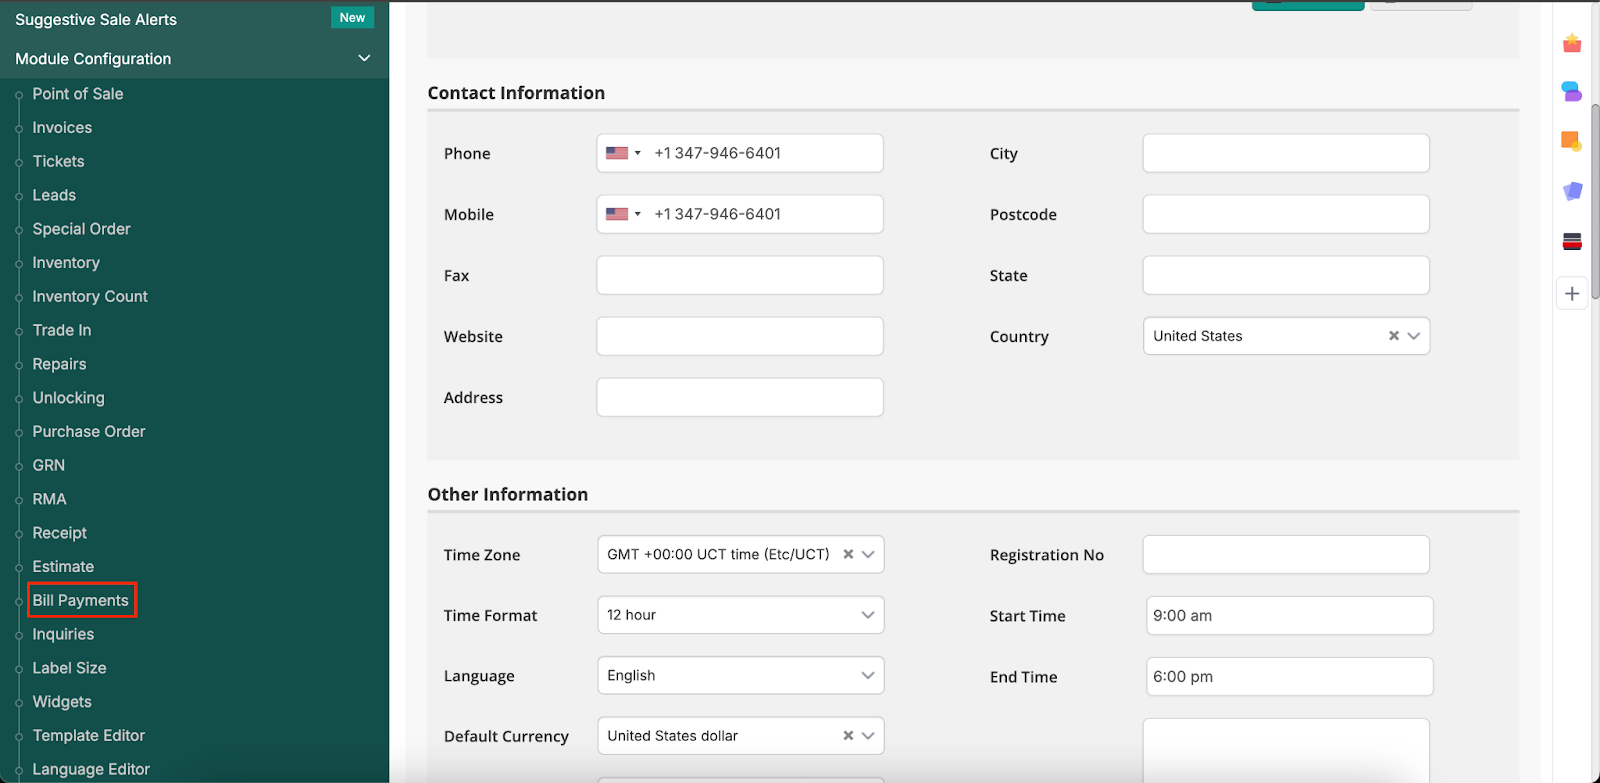This screenshot has height=783, width=1600.
Task: Select Receipt in module list
Action: click(x=60, y=533)
